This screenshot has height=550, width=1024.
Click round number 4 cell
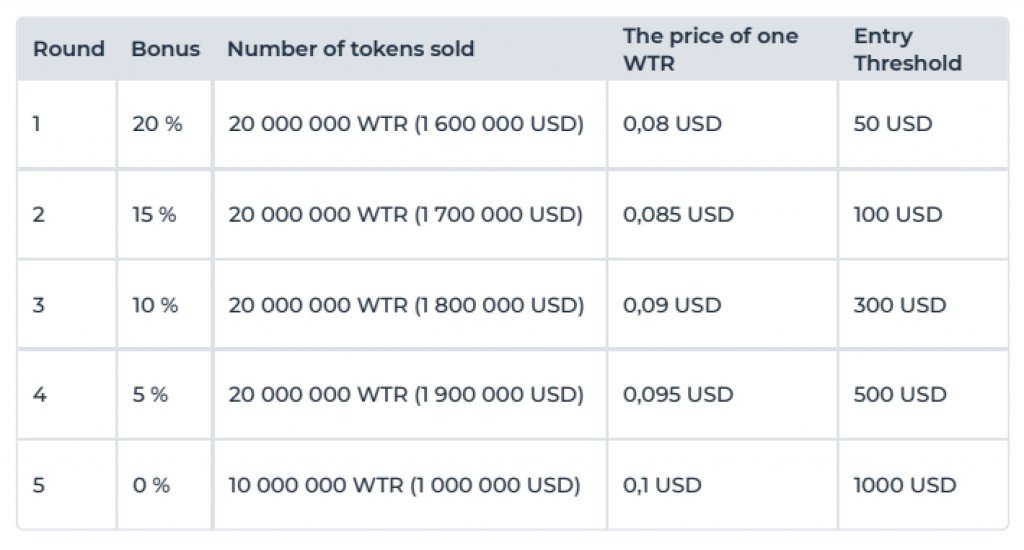pyautogui.click(x=40, y=395)
